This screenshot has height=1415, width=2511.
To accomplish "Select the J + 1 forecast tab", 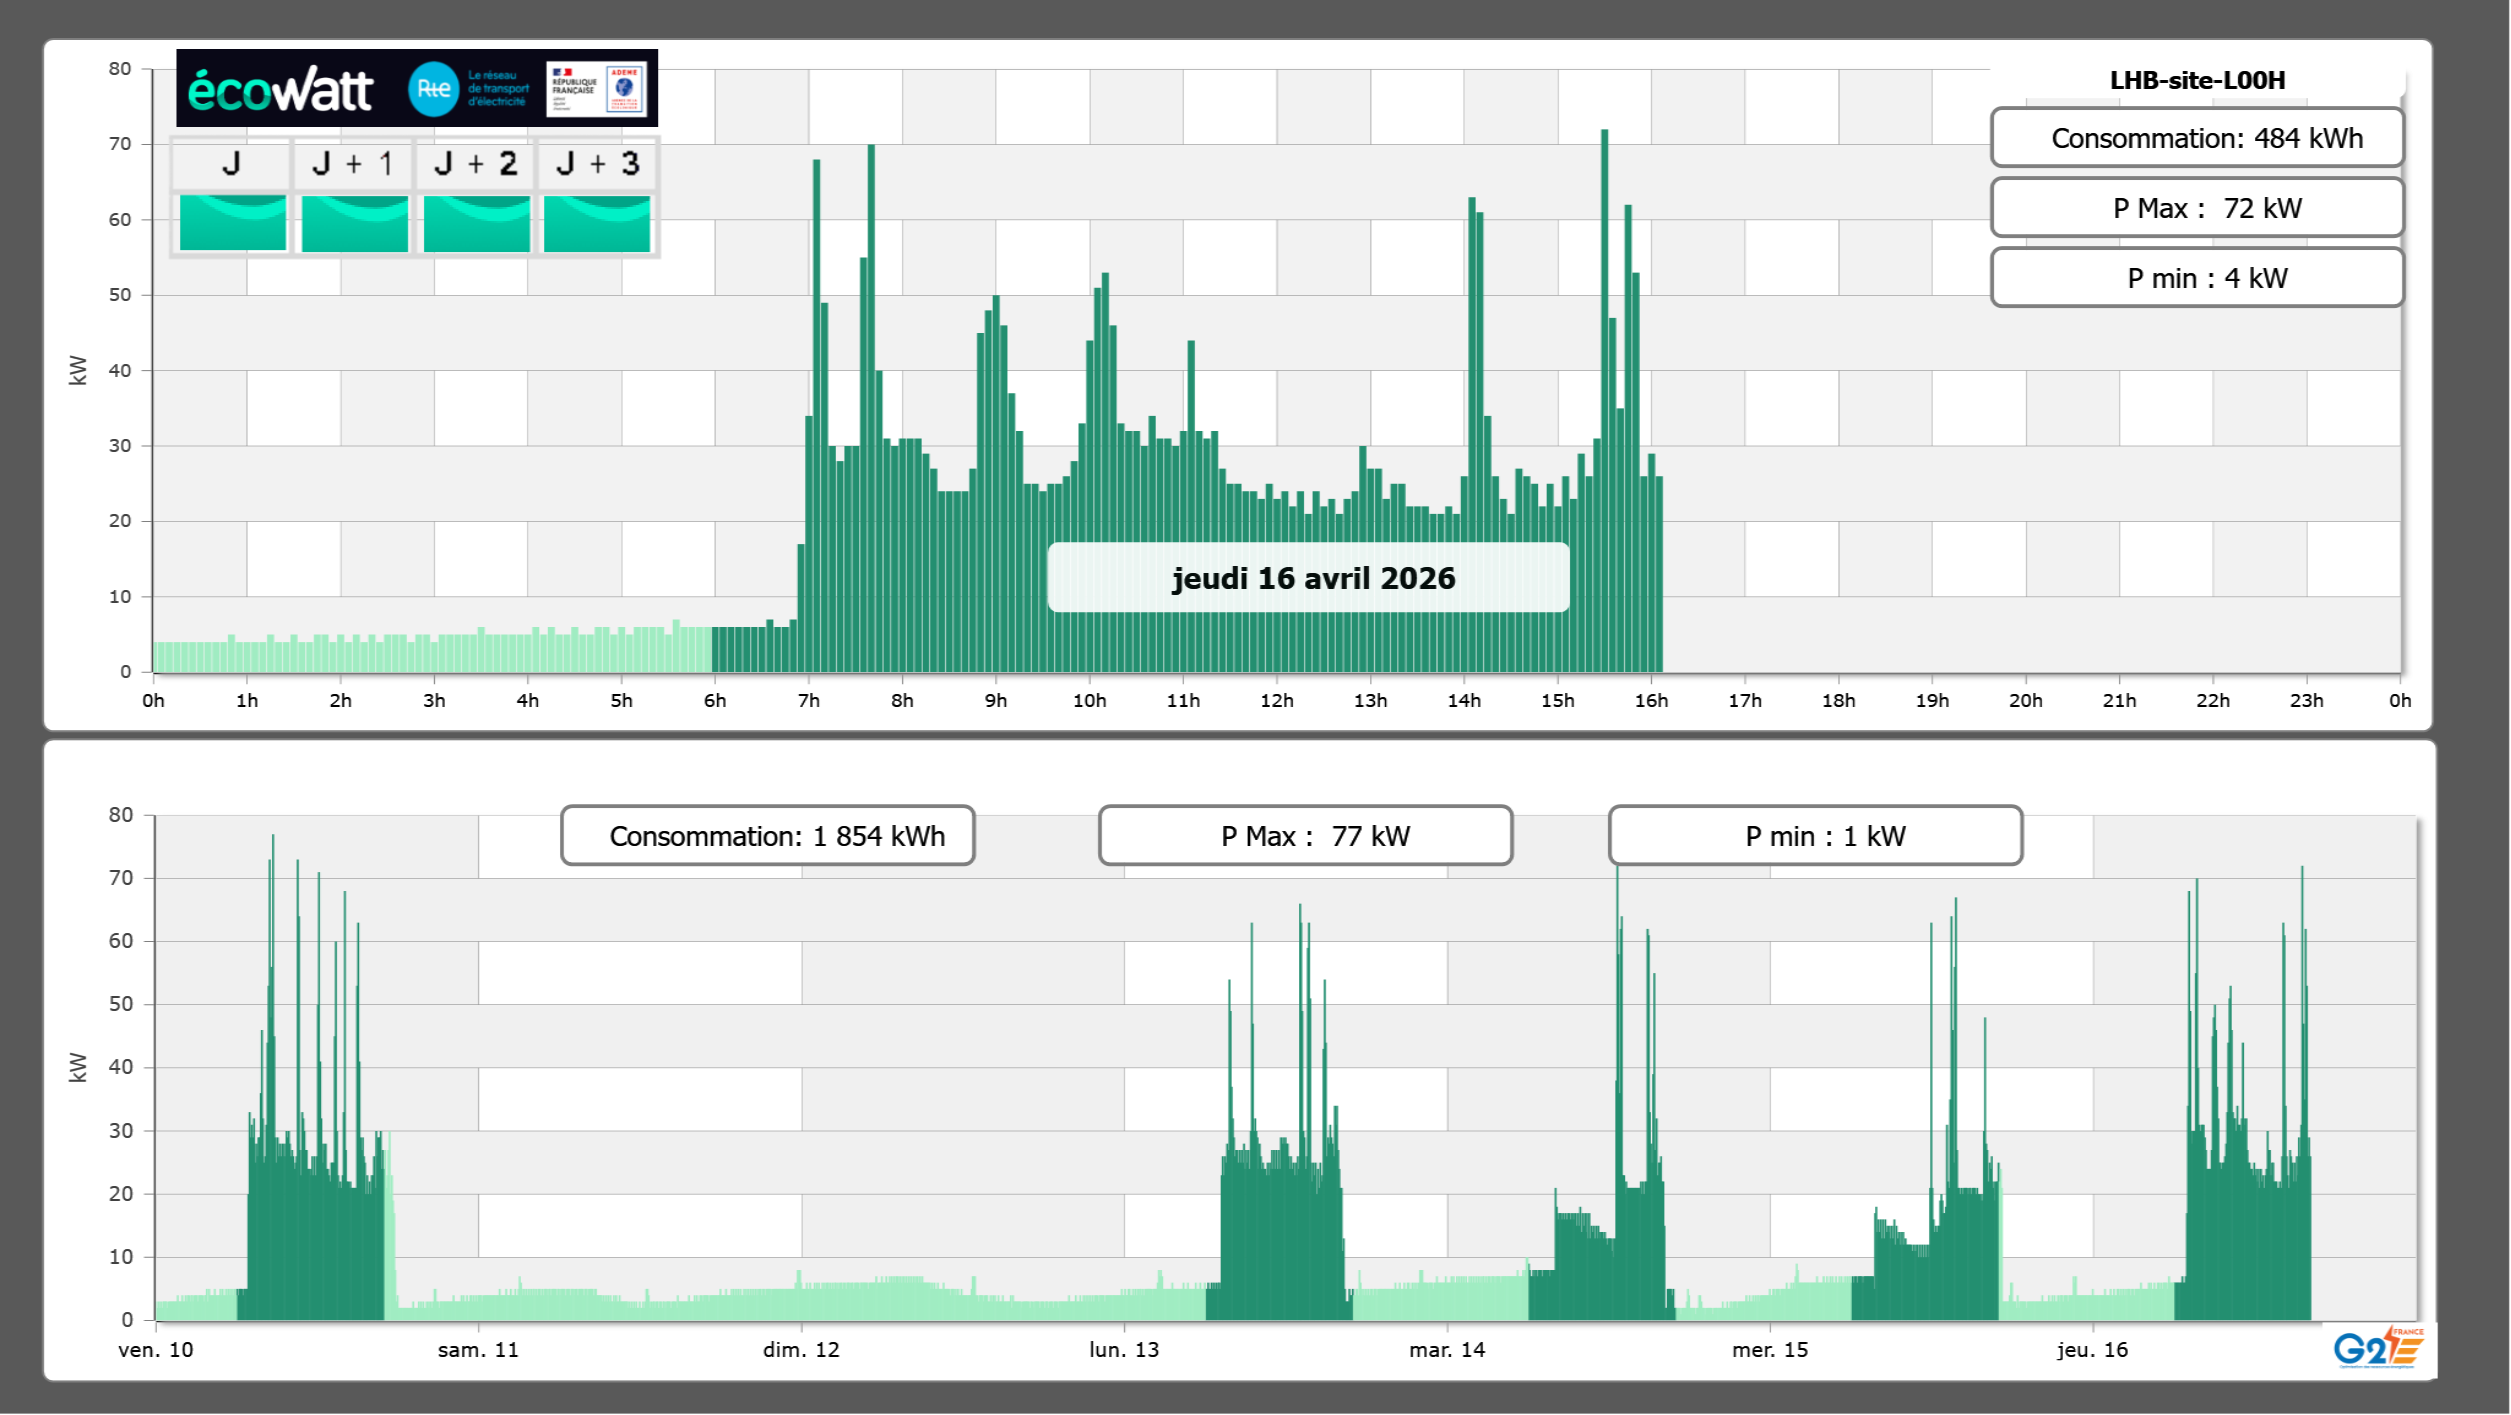I will 353,164.
